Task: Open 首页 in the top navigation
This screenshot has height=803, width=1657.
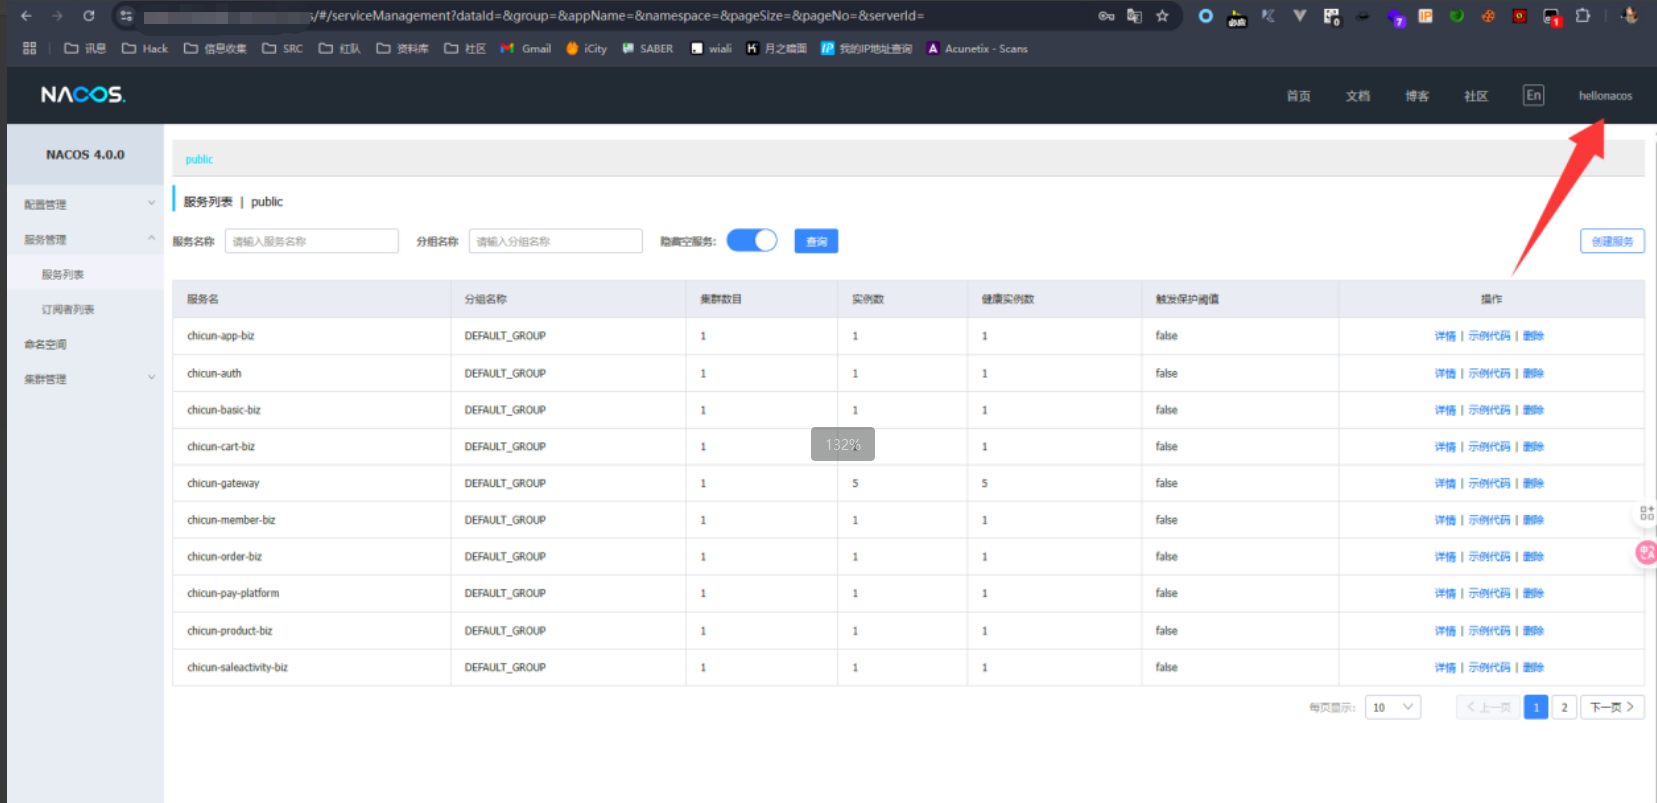Action: (x=1298, y=96)
